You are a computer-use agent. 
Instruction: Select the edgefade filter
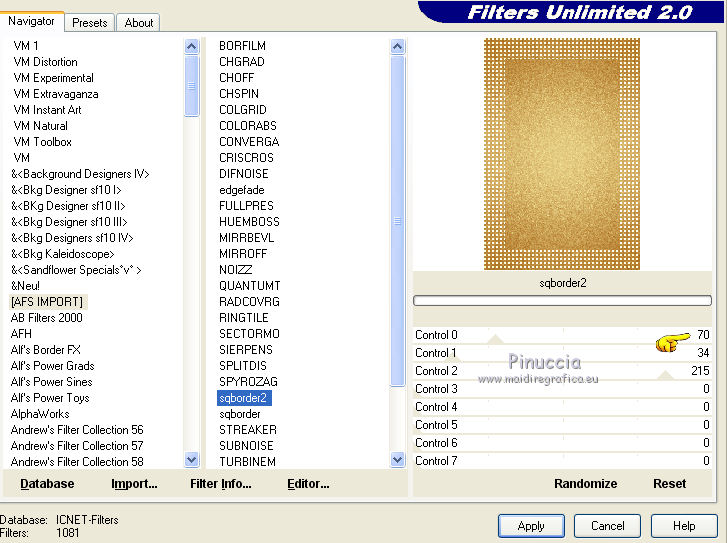coord(242,190)
